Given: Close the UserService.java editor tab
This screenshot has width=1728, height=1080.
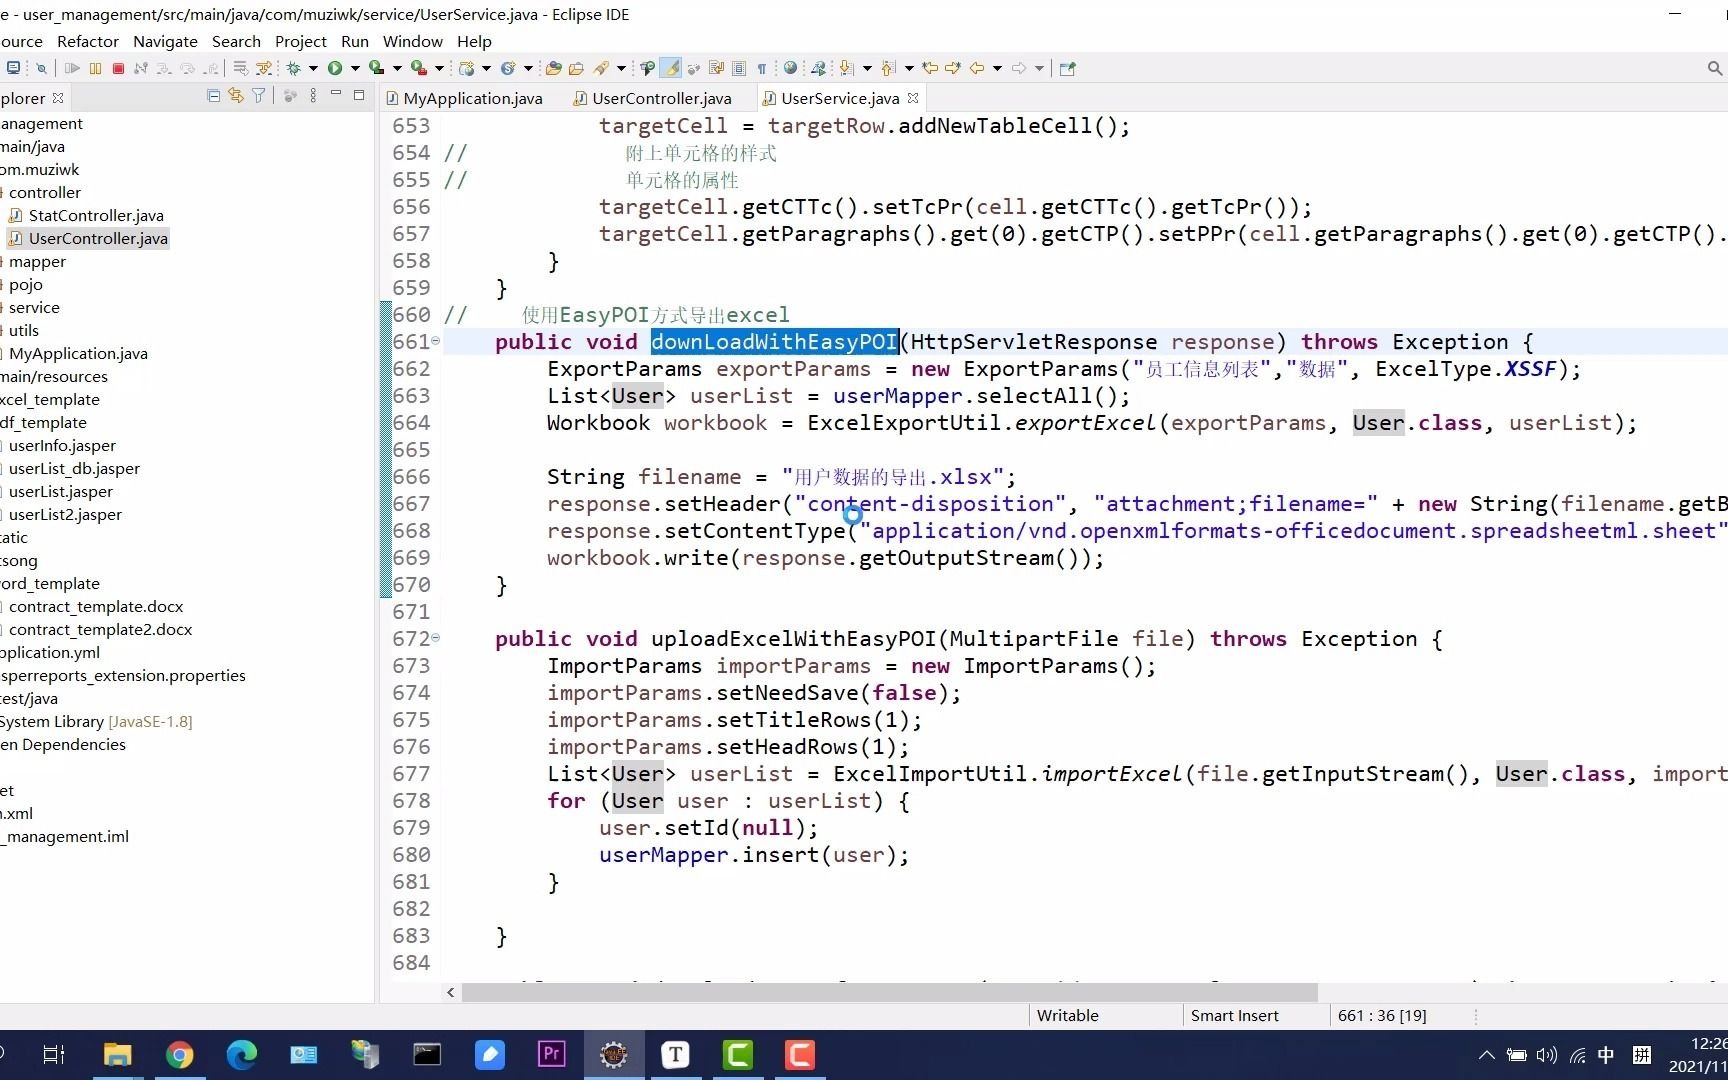Looking at the screenshot, I should [x=913, y=98].
